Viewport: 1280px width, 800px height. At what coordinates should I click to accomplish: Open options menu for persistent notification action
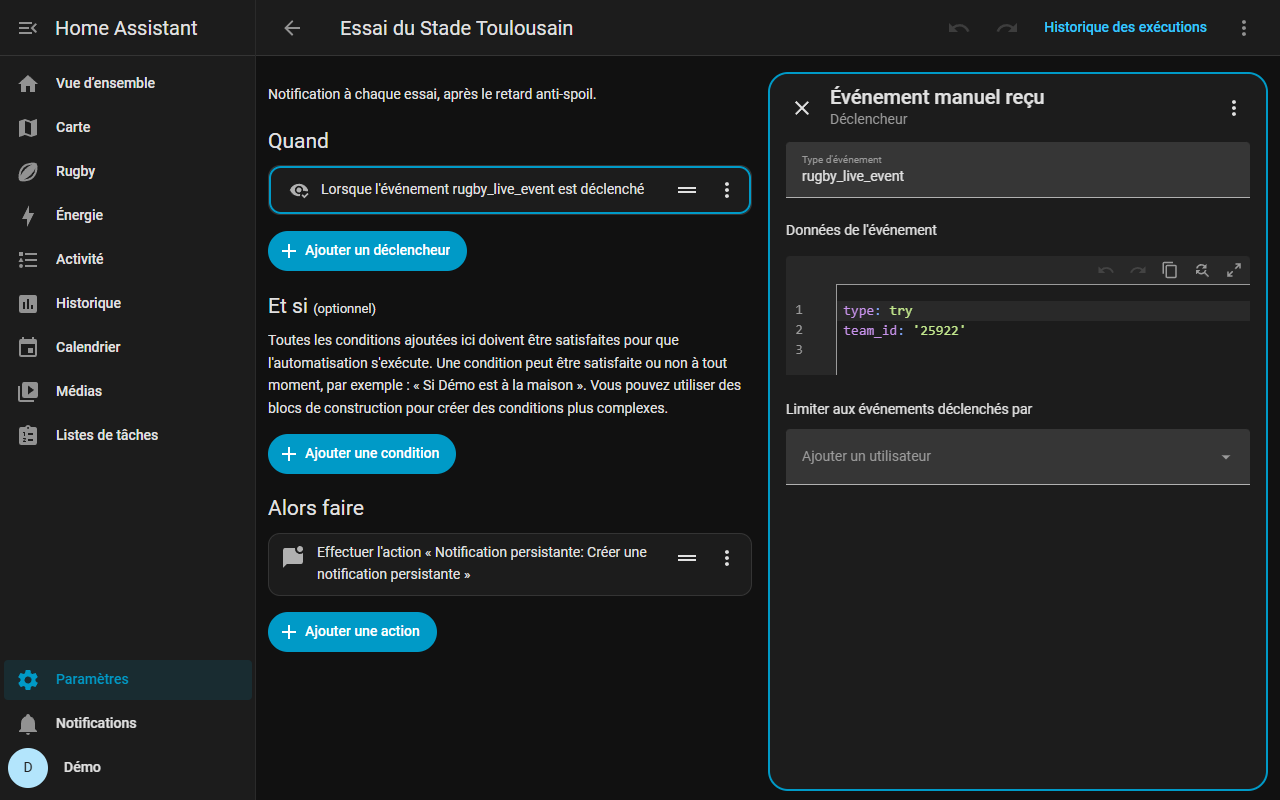coord(727,558)
